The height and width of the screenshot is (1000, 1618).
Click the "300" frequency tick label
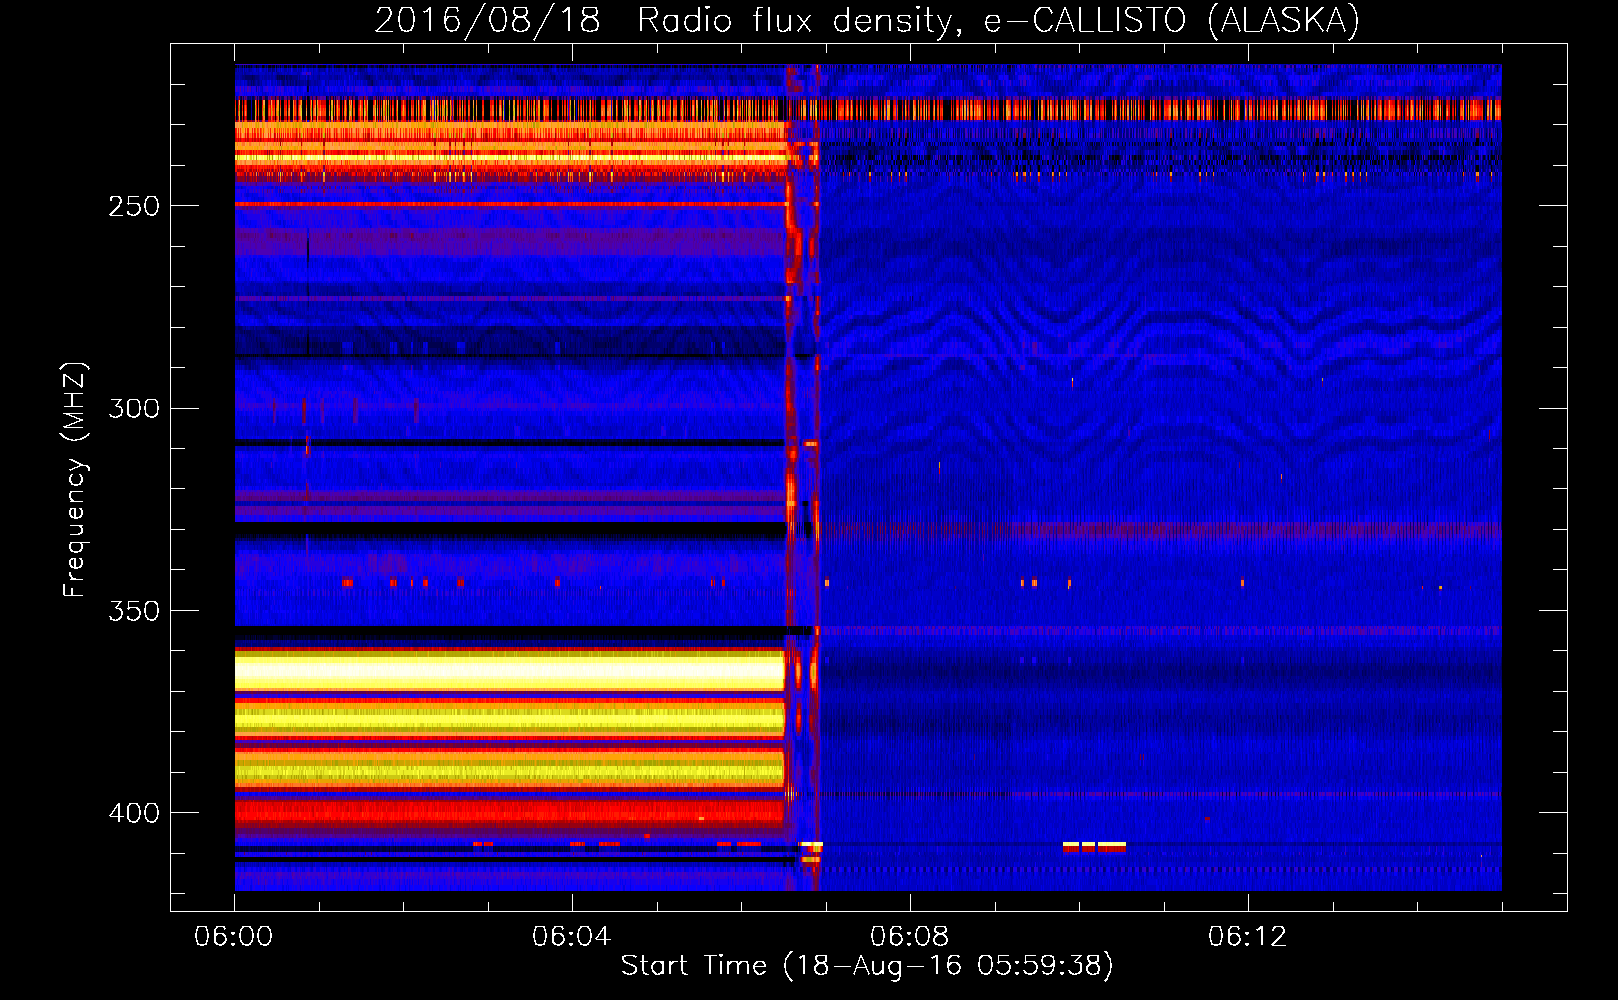[x=134, y=408]
